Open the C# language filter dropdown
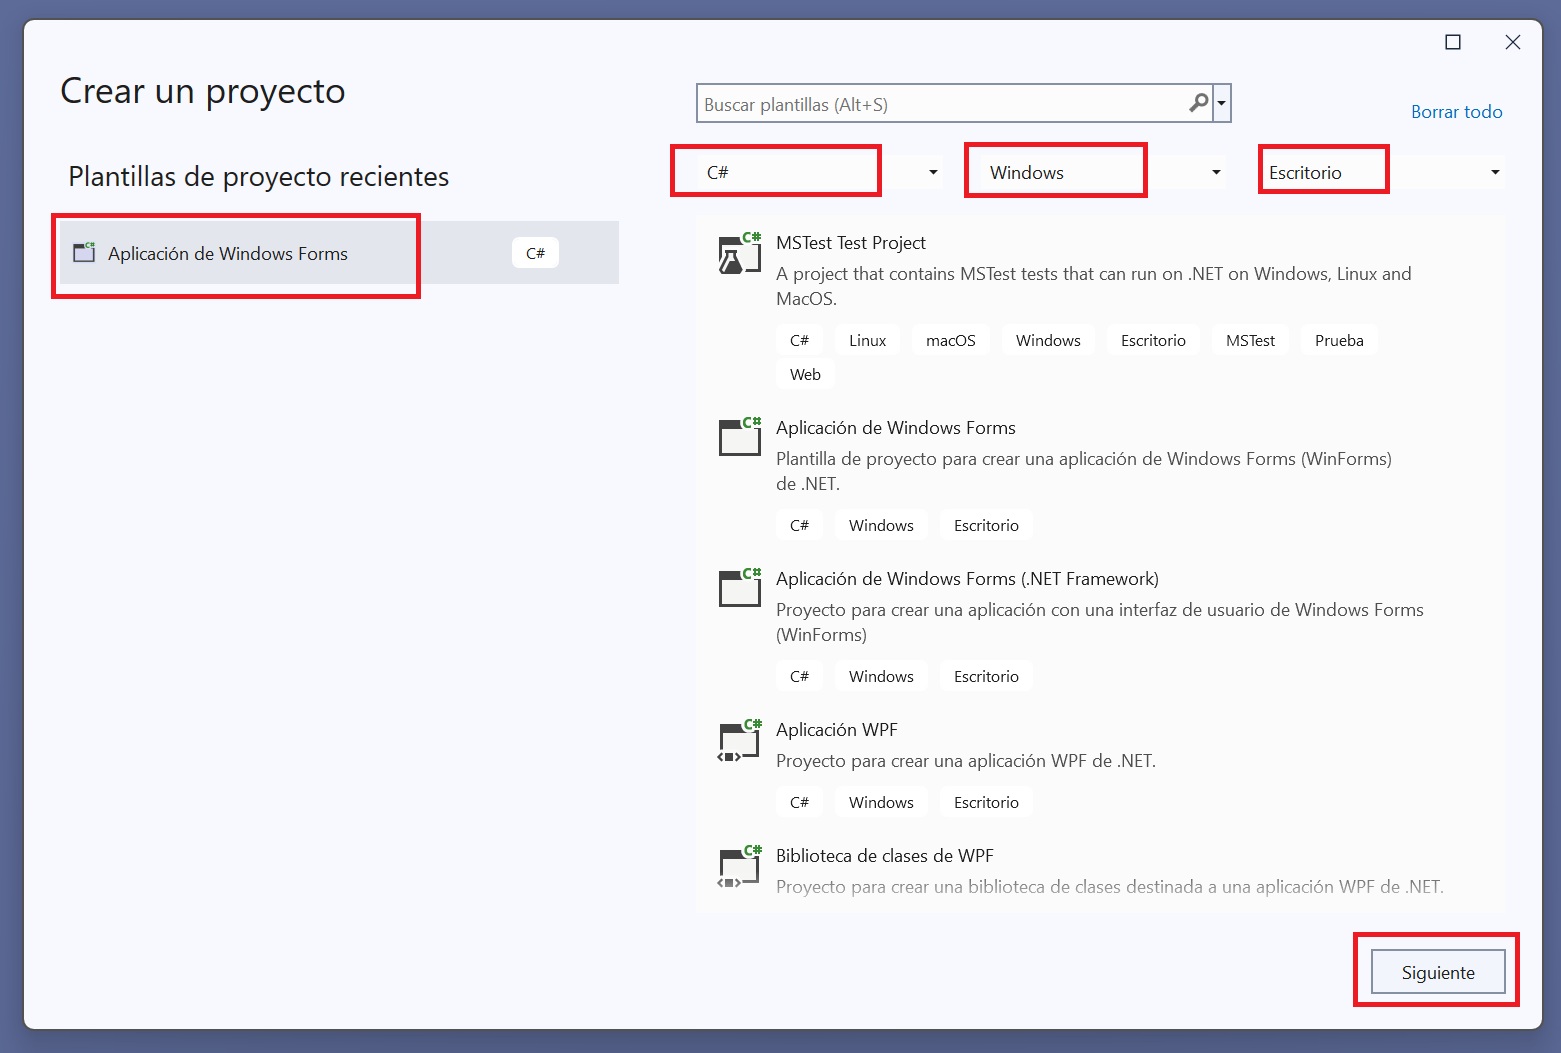 point(932,172)
